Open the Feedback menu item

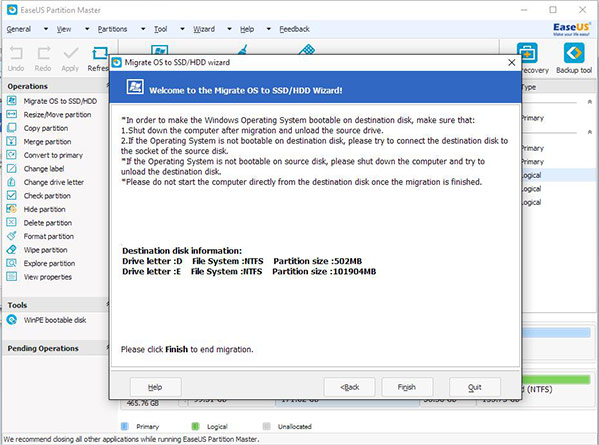pos(294,29)
